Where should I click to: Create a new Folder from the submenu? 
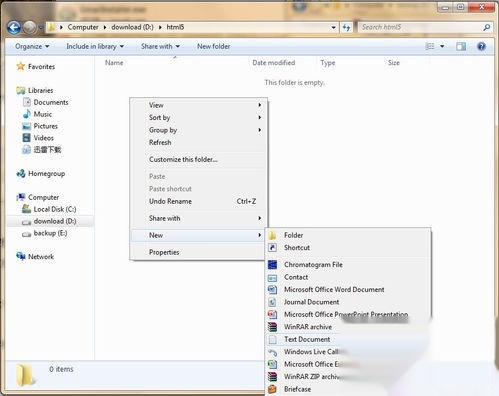pos(348,235)
